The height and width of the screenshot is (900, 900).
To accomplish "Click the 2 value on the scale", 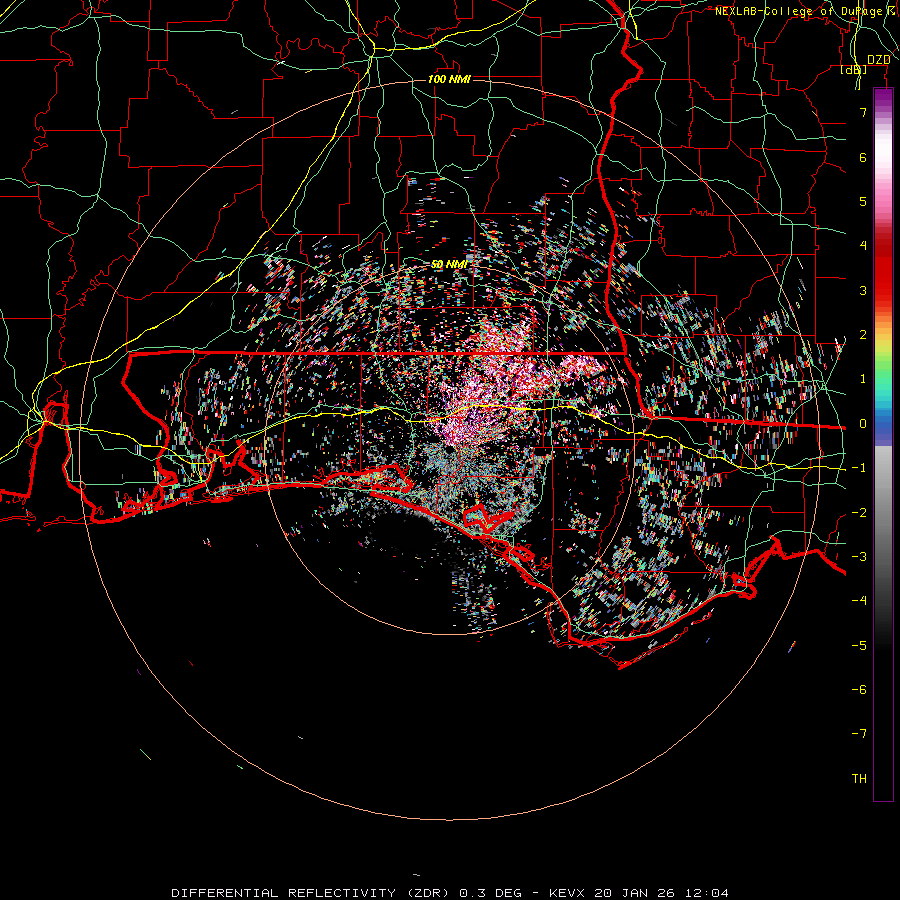I will [863, 335].
